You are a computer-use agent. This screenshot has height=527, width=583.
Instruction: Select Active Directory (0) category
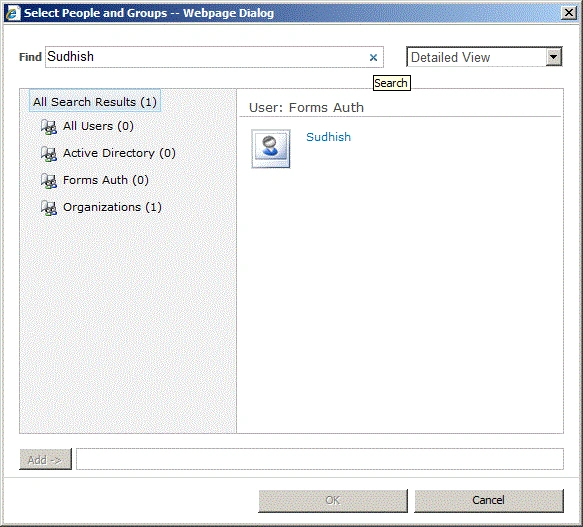tap(119, 153)
